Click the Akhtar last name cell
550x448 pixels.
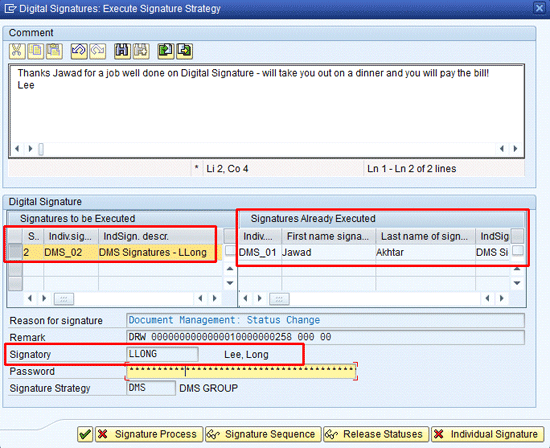tap(425, 252)
